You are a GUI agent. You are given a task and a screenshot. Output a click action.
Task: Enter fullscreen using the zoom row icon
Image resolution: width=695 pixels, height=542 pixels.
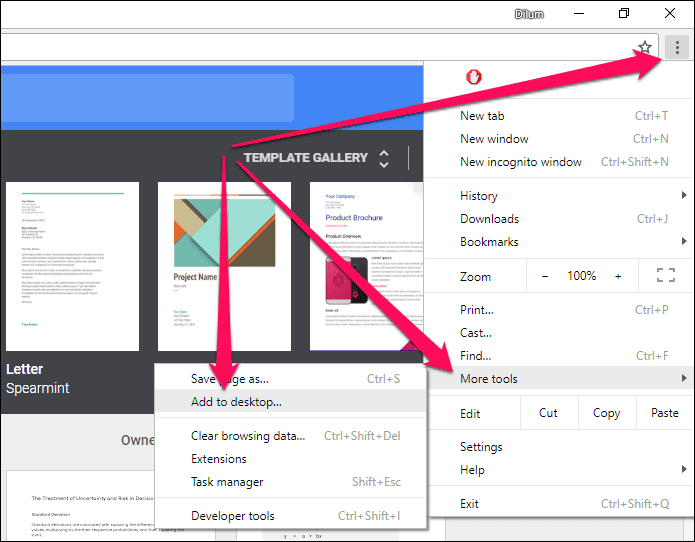tap(665, 275)
